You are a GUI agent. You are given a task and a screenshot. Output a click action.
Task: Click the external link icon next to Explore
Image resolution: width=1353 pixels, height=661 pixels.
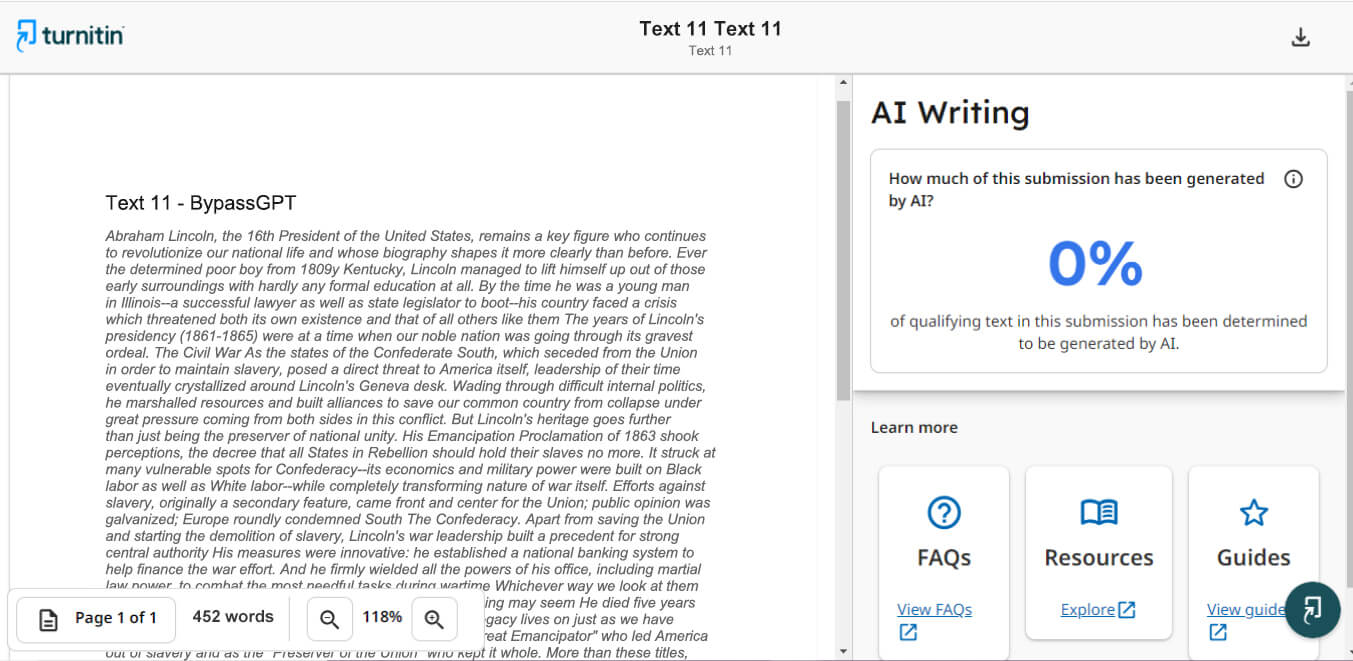pyautogui.click(x=1127, y=610)
